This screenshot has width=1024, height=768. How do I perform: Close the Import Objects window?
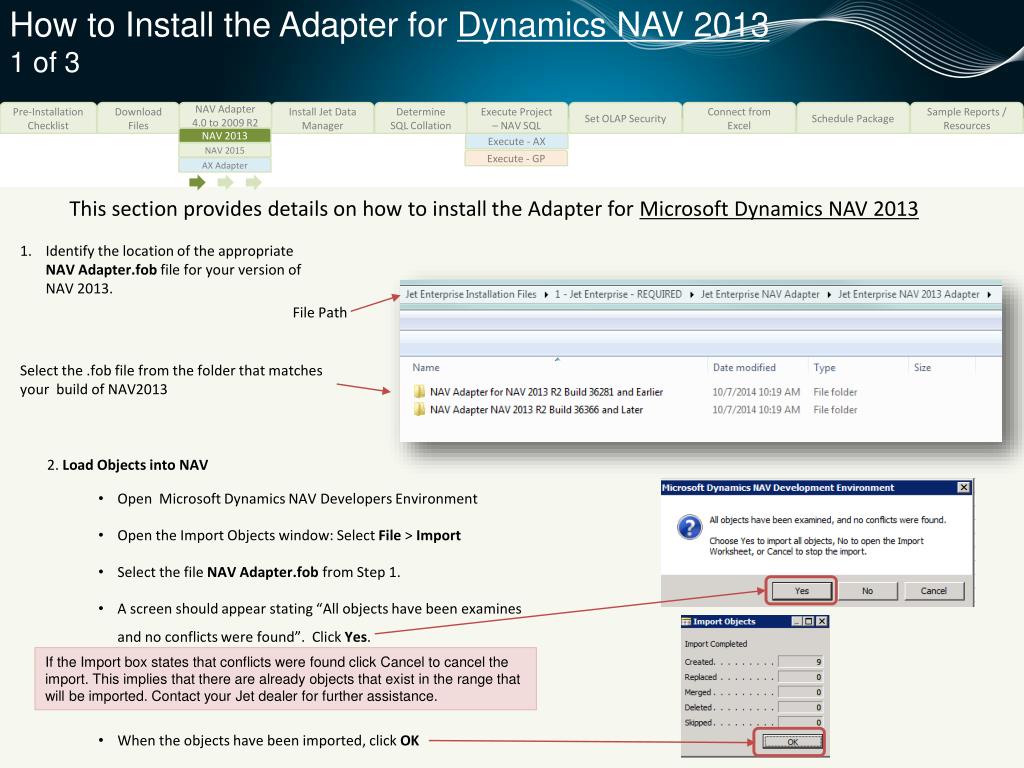(x=822, y=622)
